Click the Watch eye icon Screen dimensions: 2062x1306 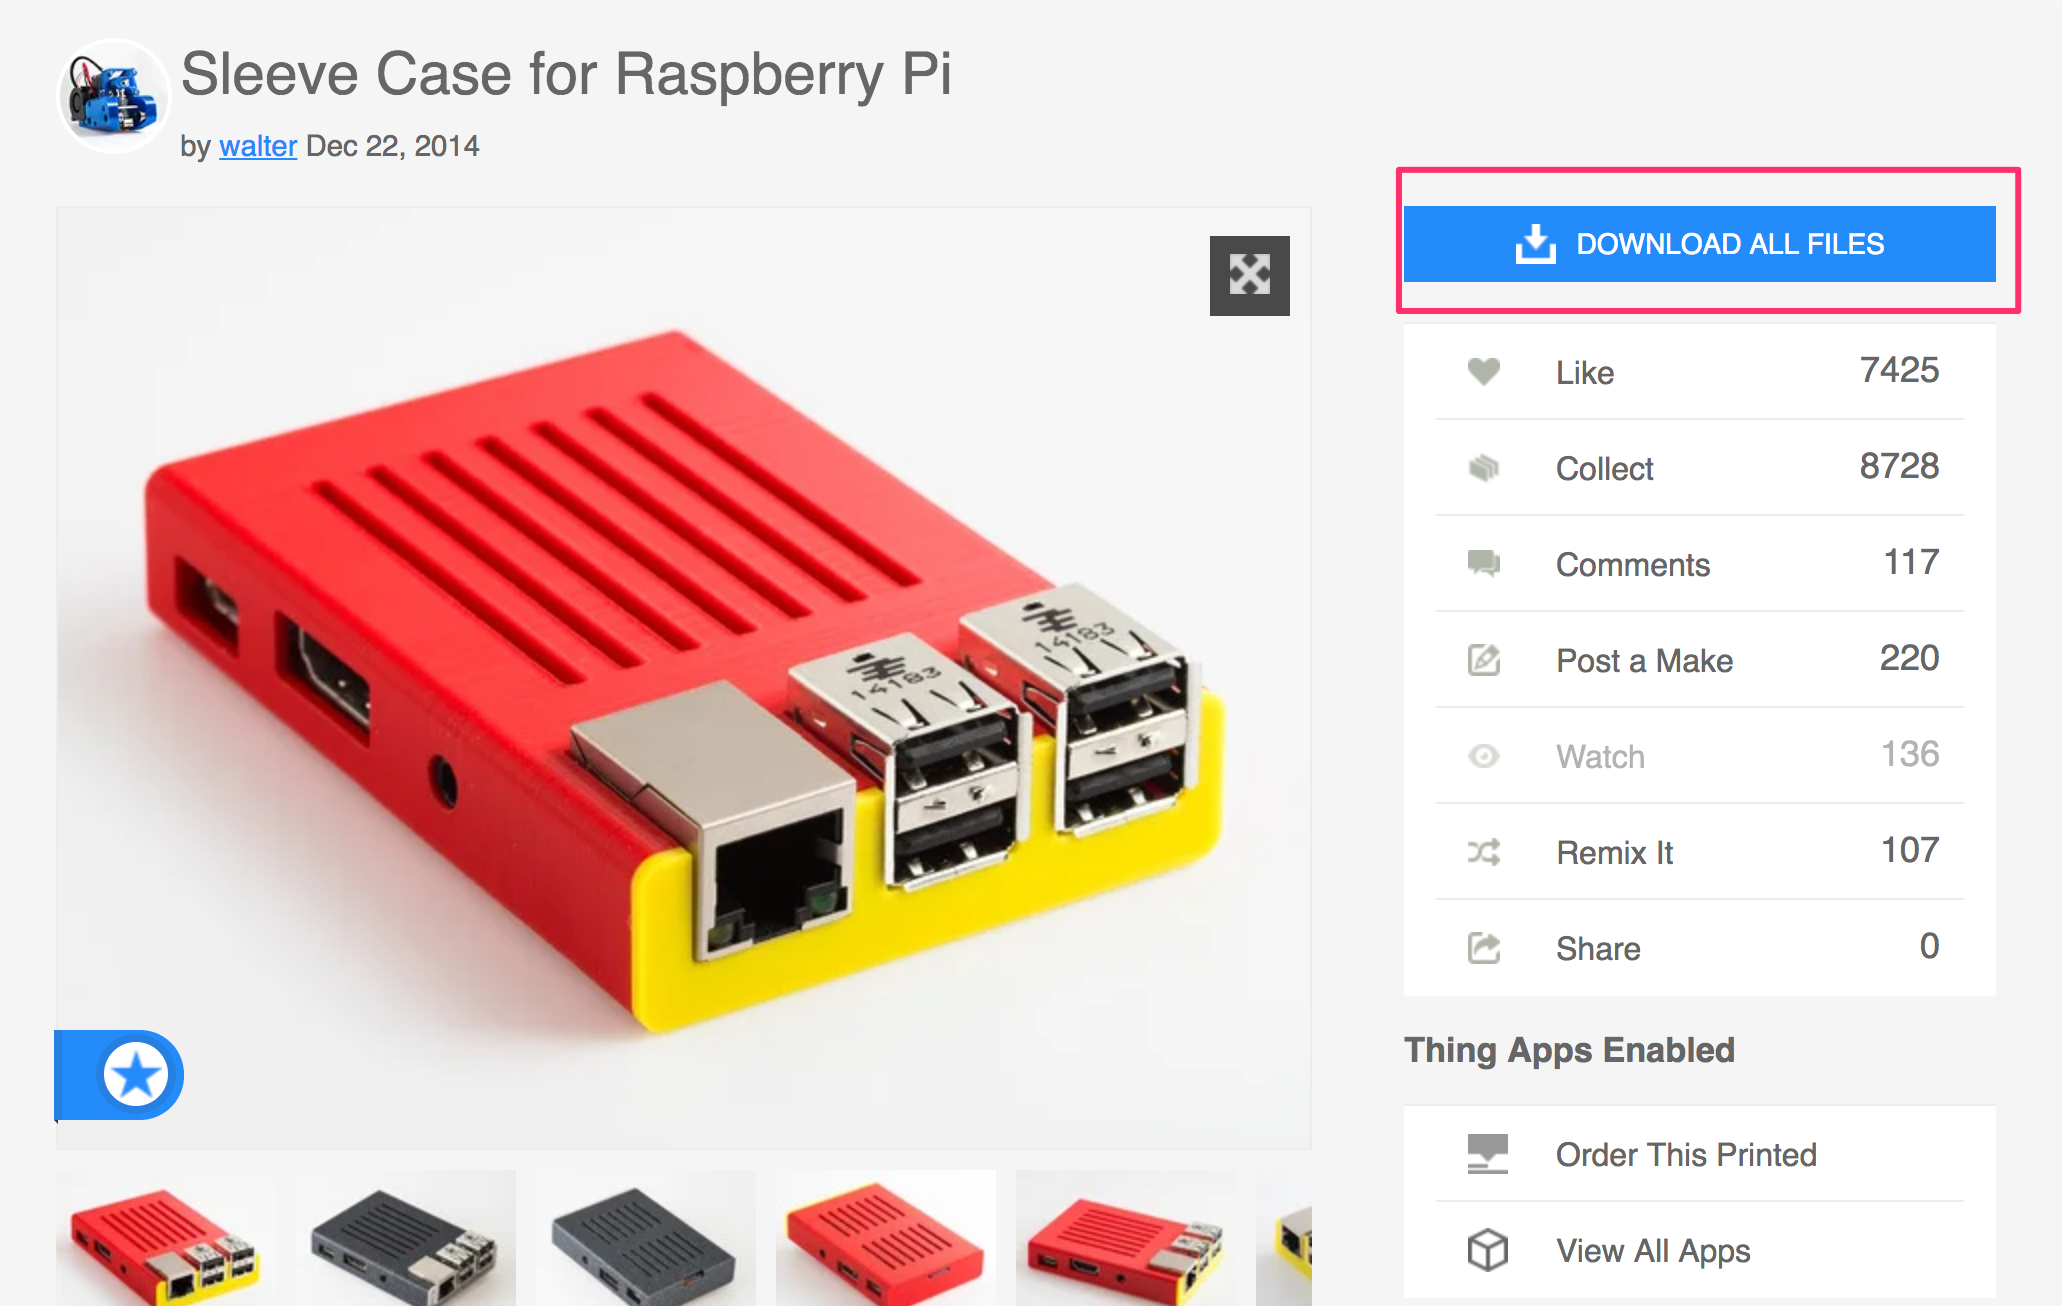(1476, 754)
